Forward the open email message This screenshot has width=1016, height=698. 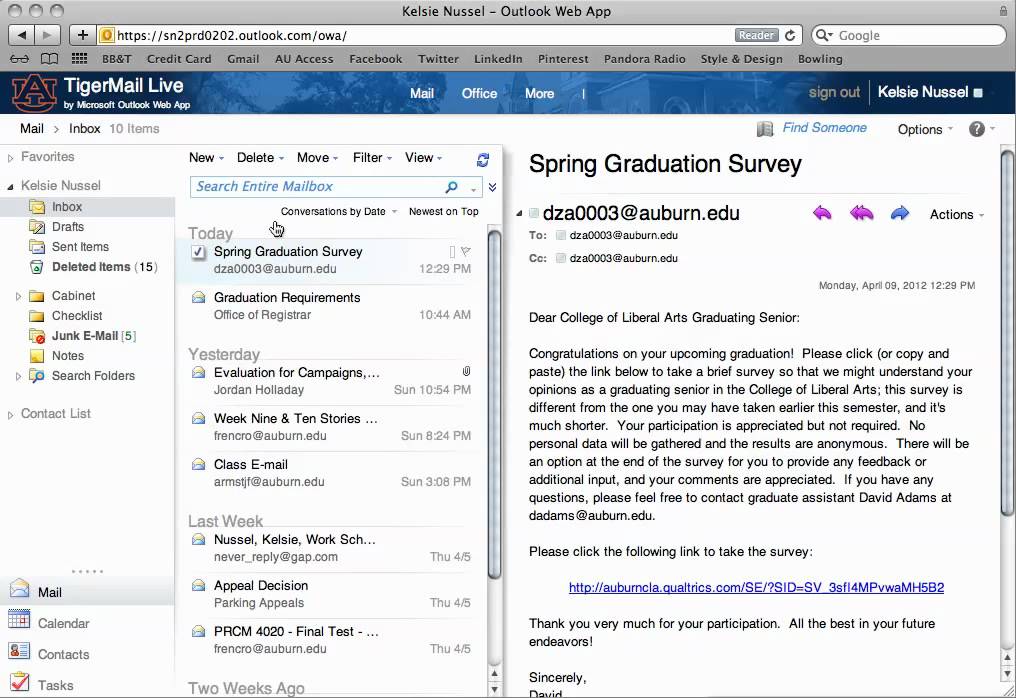click(900, 213)
